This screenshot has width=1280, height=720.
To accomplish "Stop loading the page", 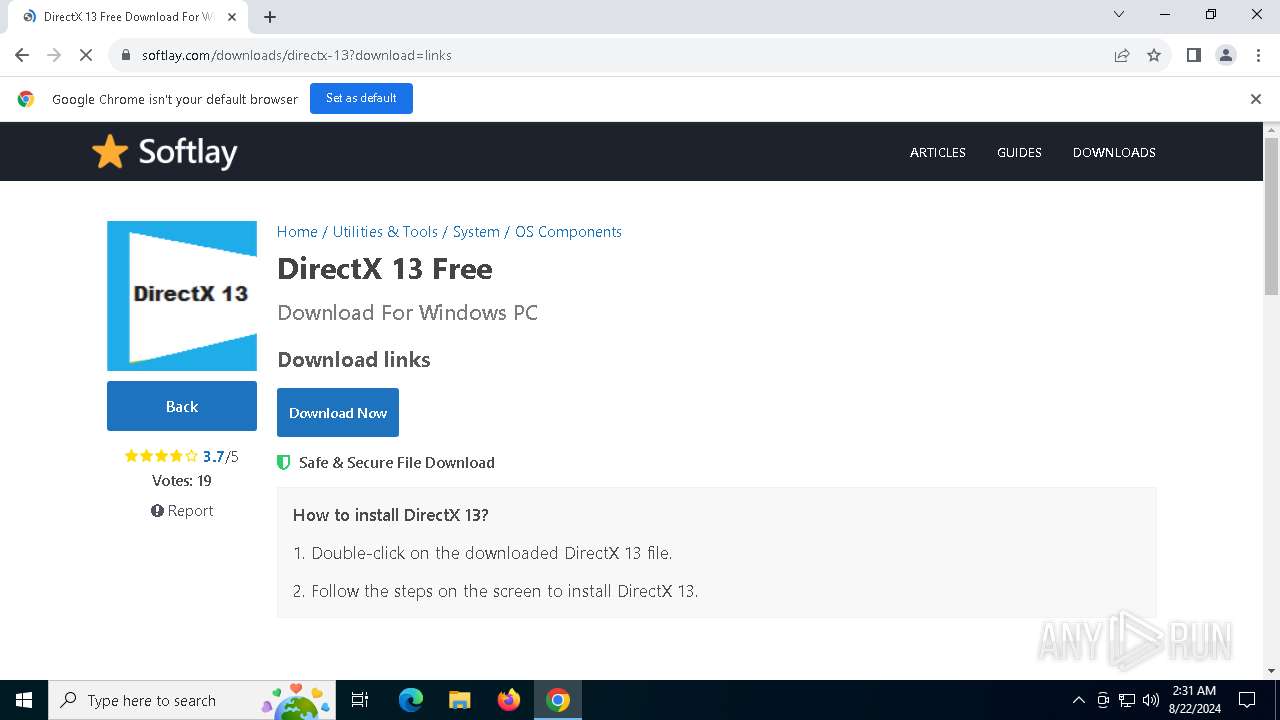I will click(86, 55).
